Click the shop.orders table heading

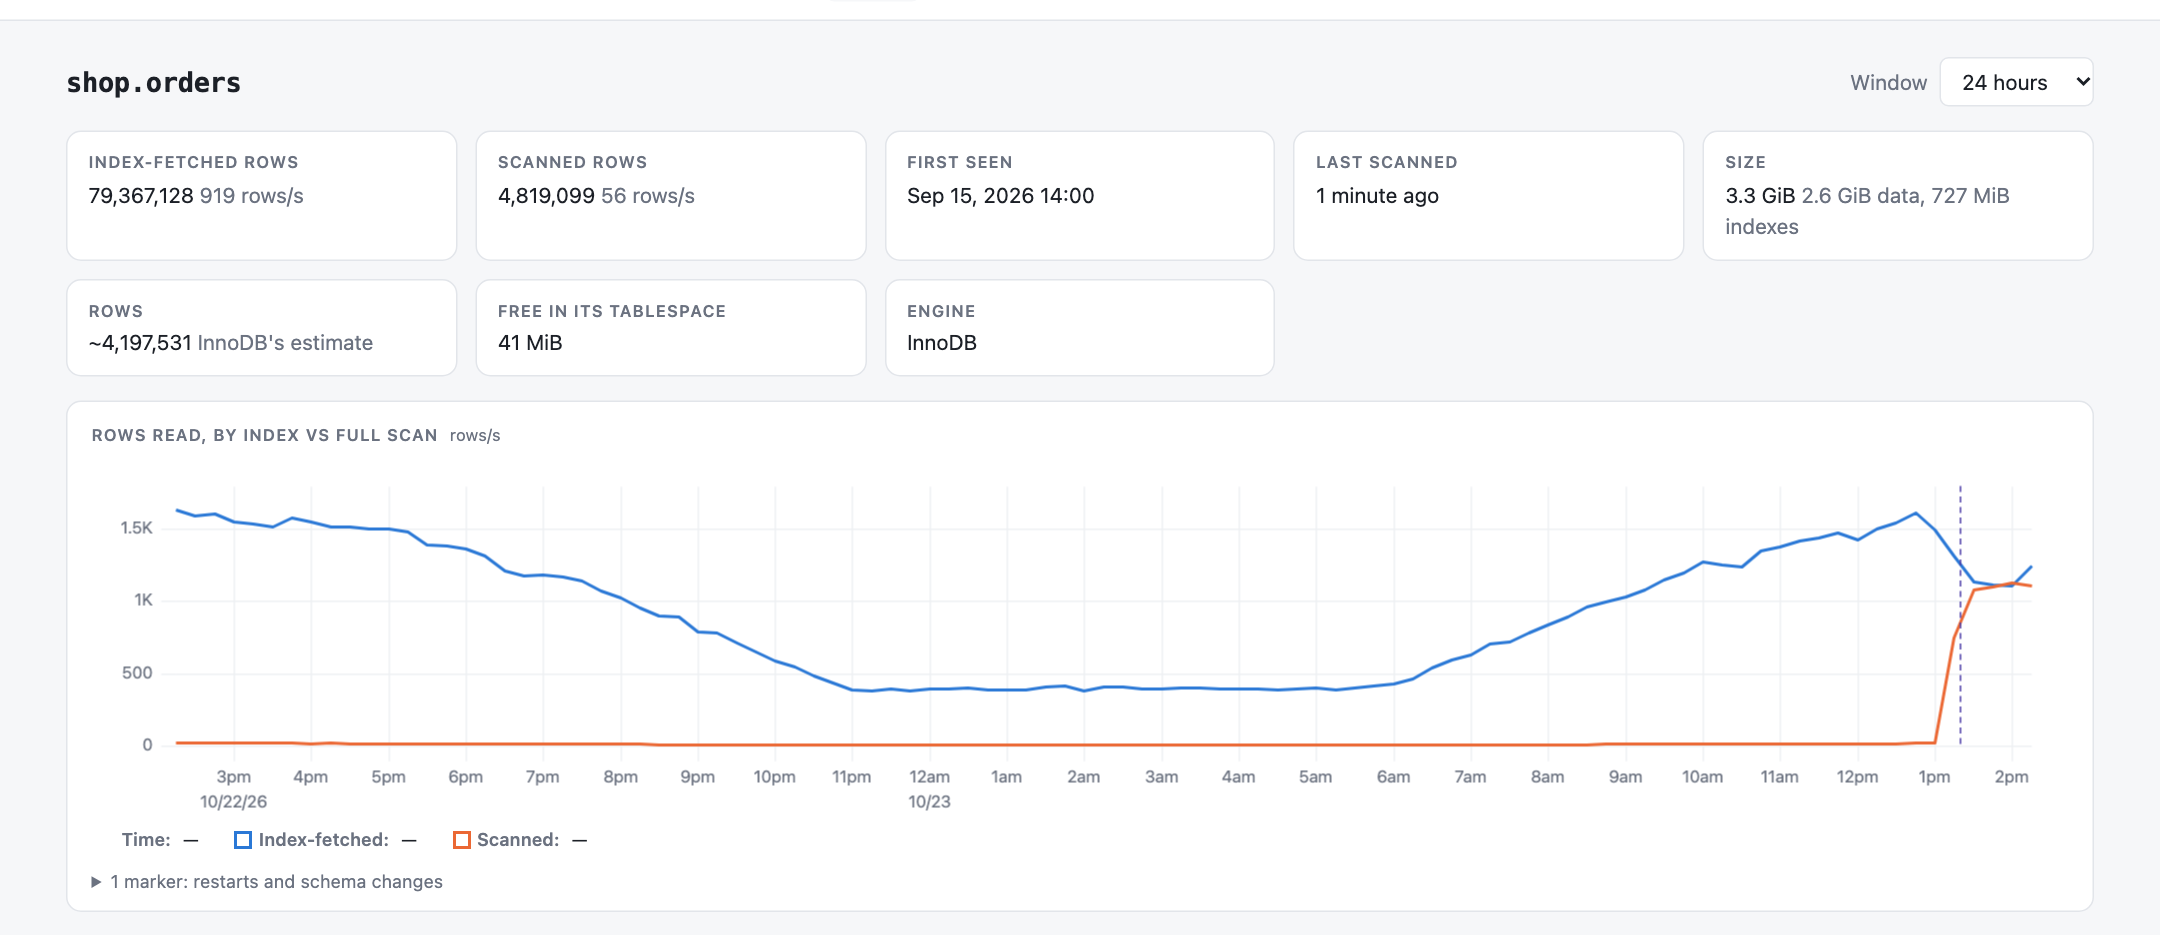point(154,82)
